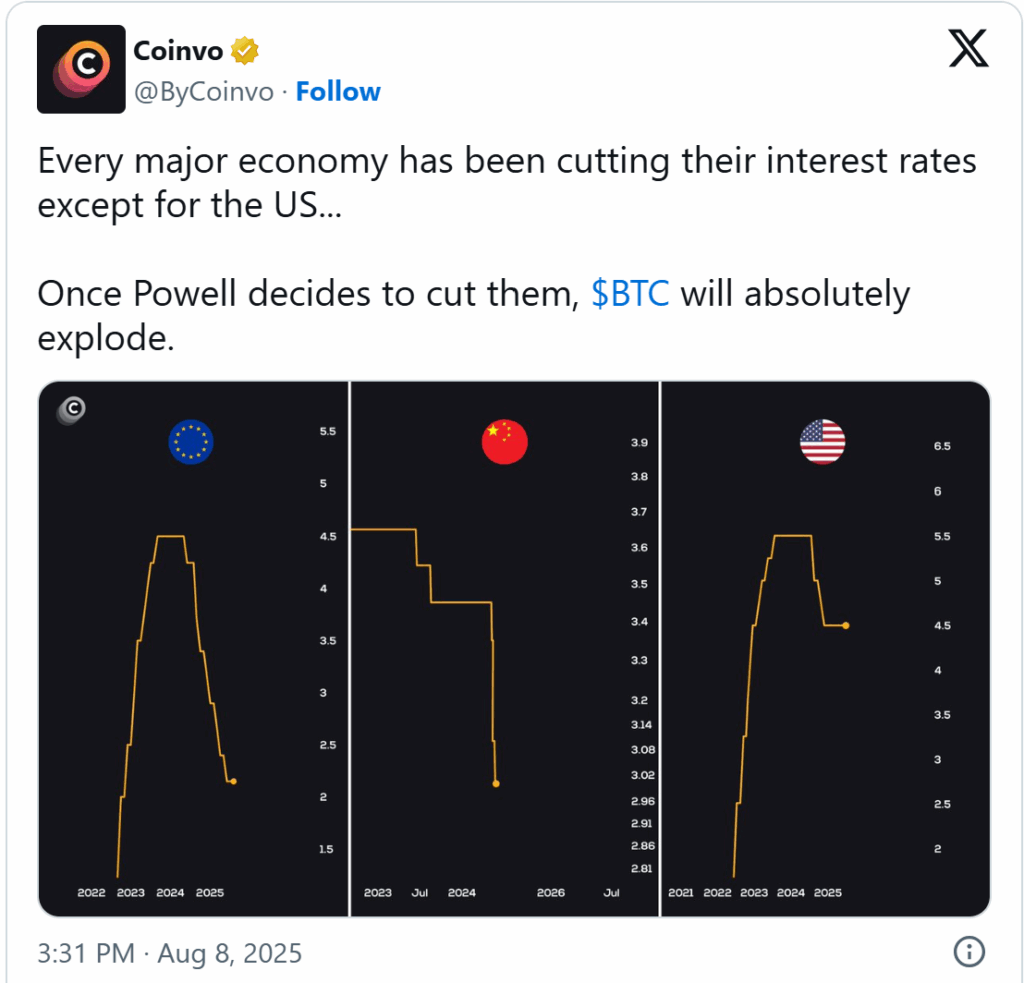Click the Coinvo display name
The width and height of the screenshot is (1024, 983).
click(x=178, y=51)
